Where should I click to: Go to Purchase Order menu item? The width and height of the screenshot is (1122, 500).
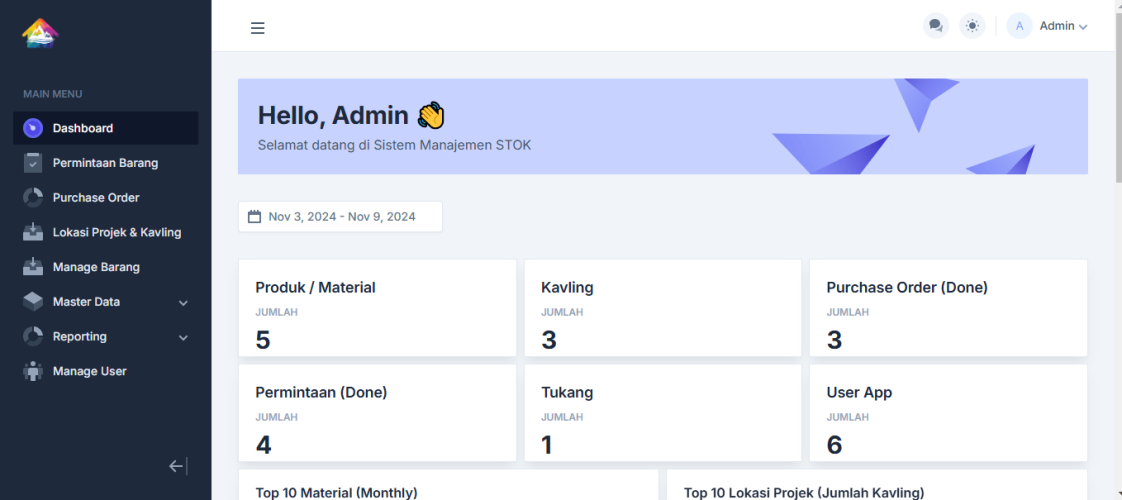click(x=96, y=198)
